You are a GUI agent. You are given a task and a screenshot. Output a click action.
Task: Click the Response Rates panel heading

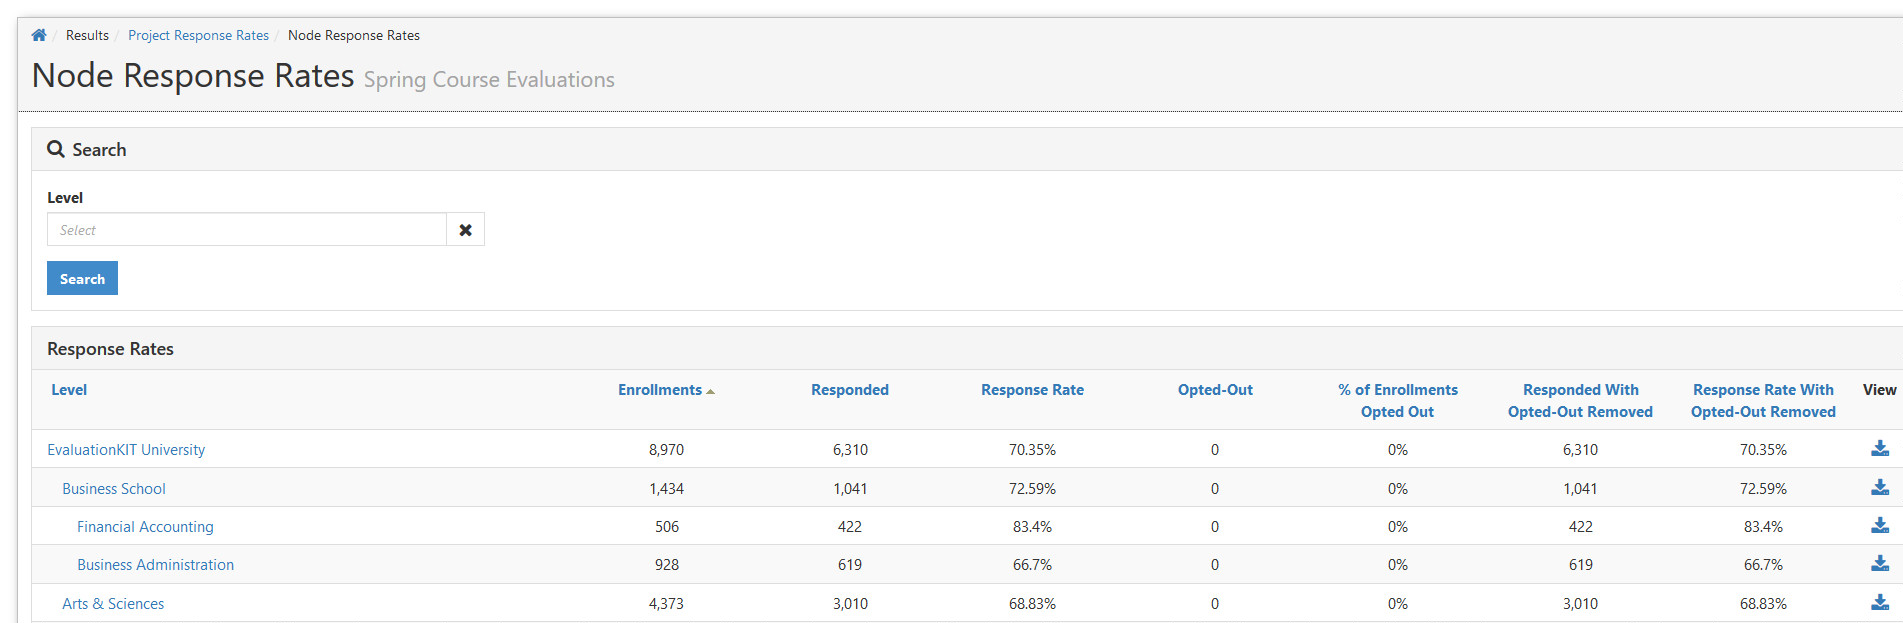(110, 349)
